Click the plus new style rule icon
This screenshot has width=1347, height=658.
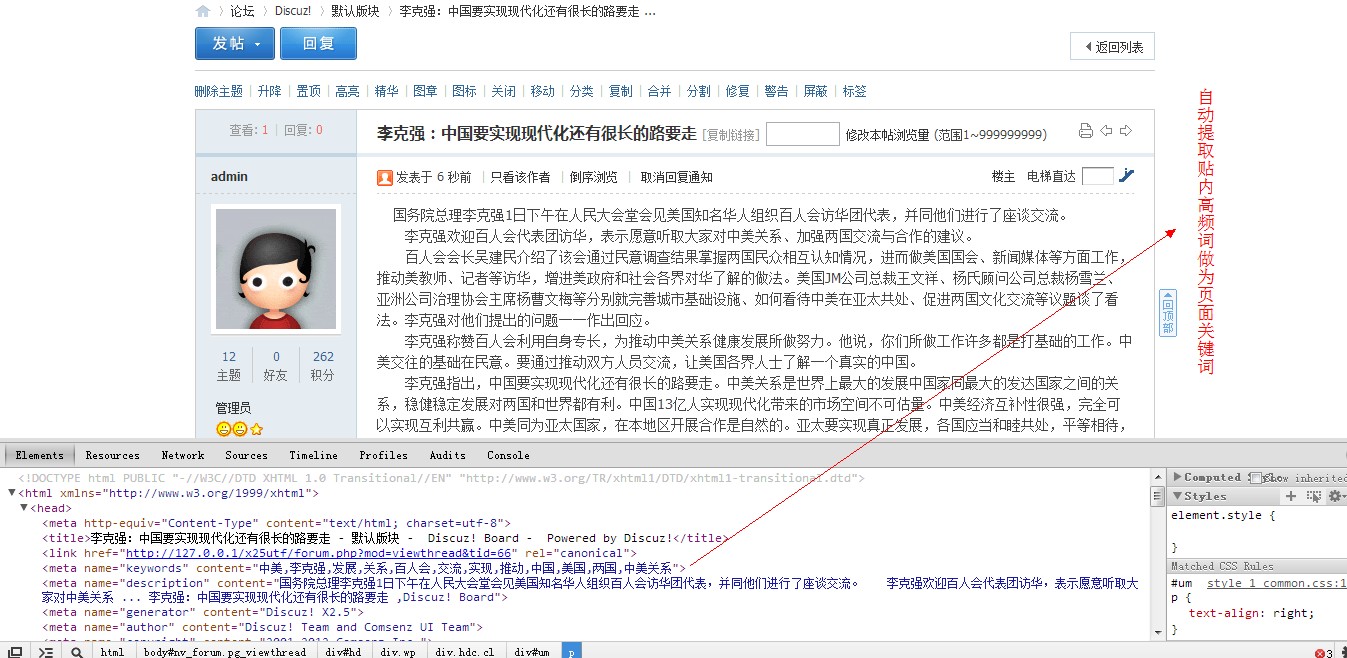click(x=1291, y=496)
